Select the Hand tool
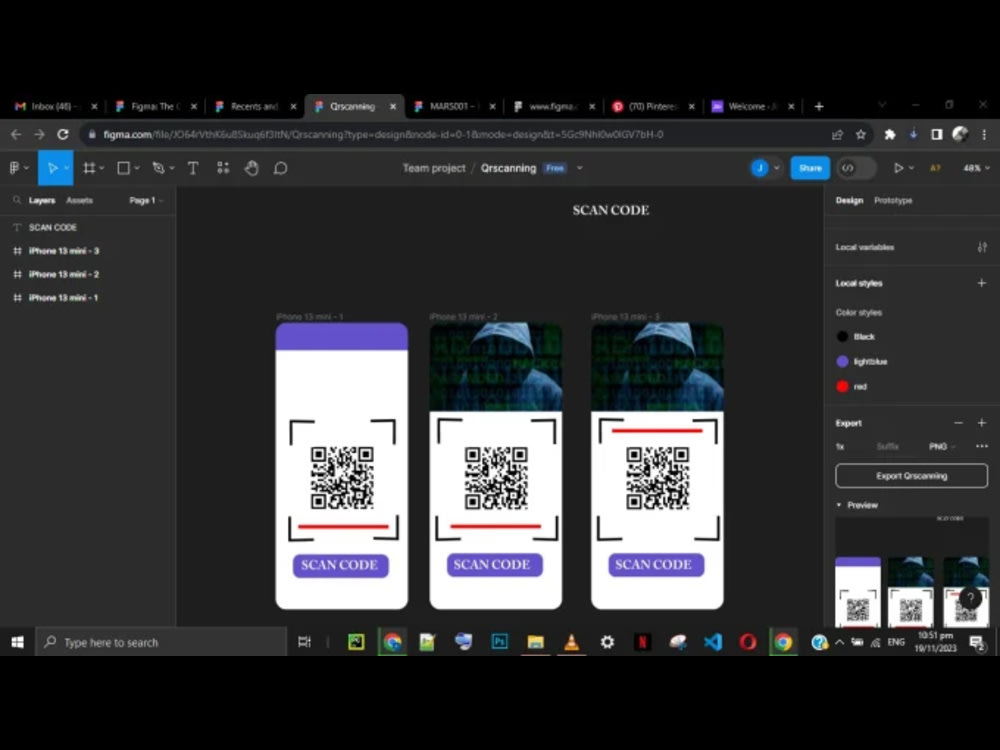 pos(252,168)
